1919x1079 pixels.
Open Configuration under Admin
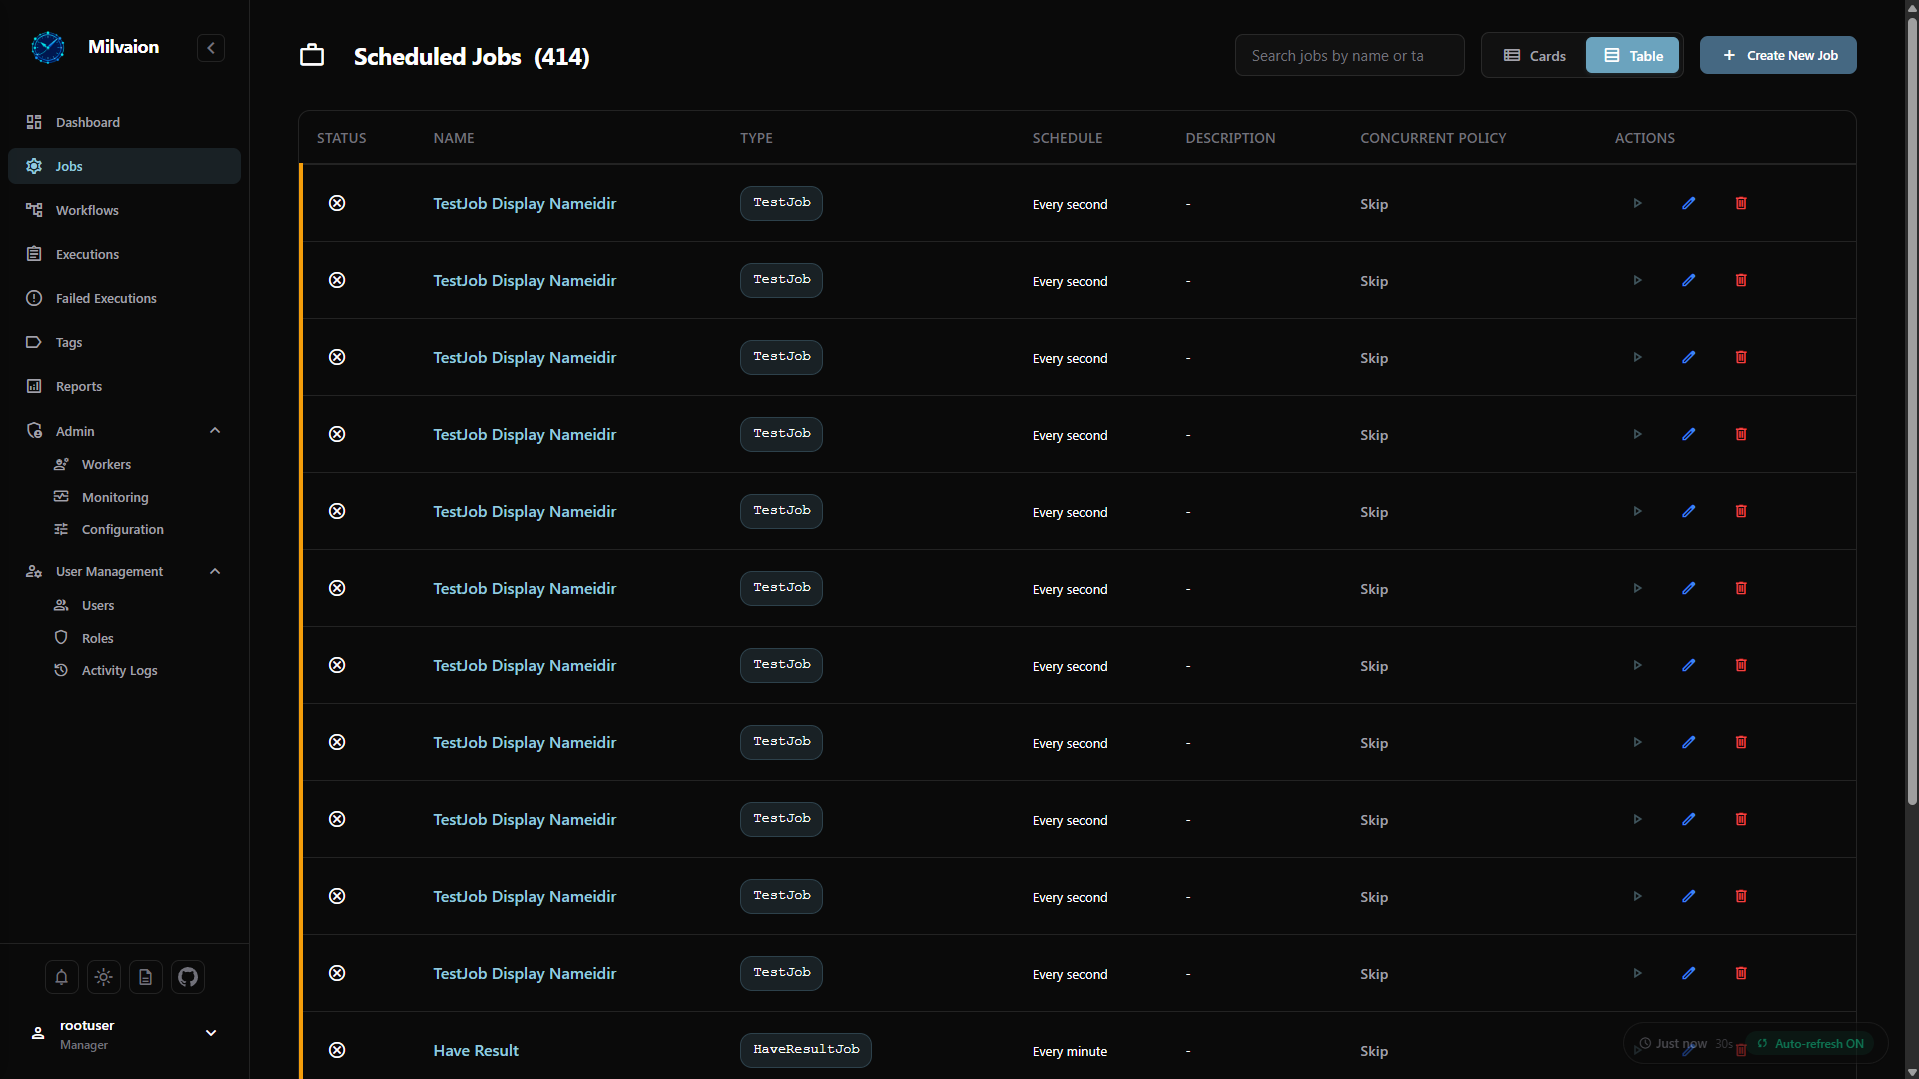point(123,529)
